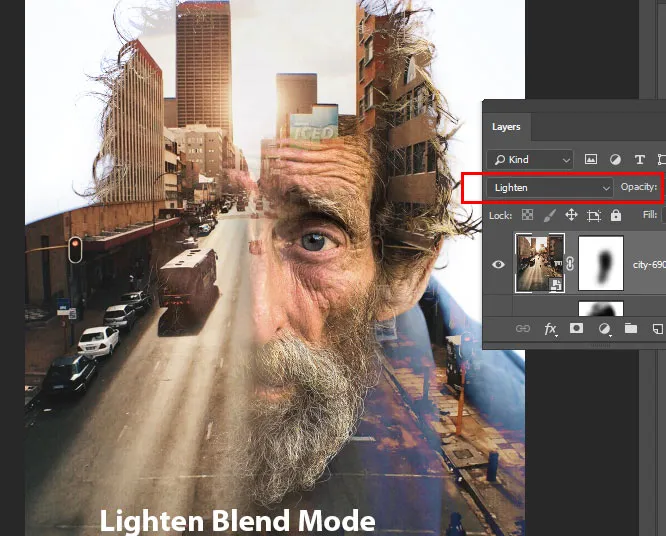666x536 pixels.
Task: Select the city-690 layer name
Action: (x=649, y=265)
